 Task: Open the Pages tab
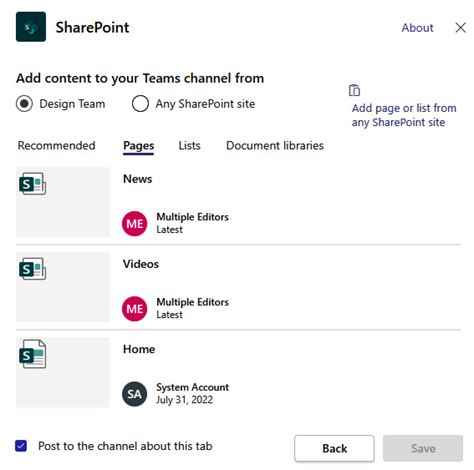(x=139, y=146)
